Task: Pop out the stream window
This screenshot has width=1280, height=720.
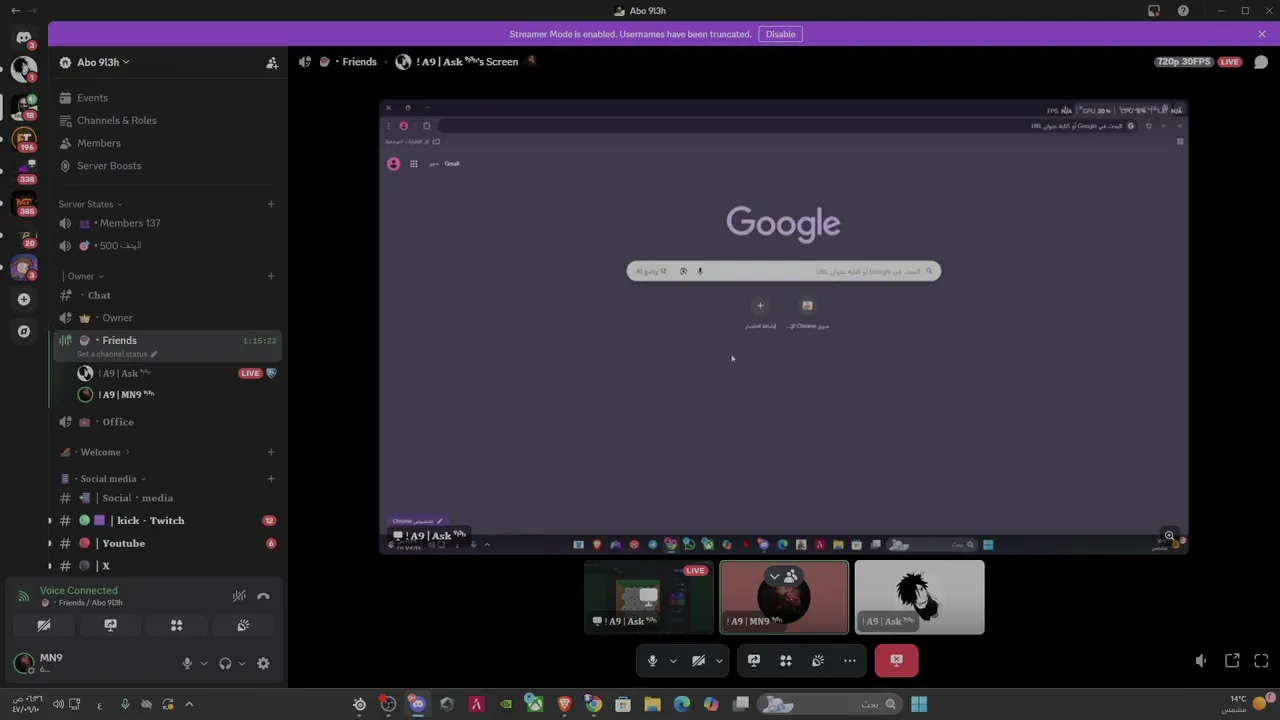Action: click(x=1232, y=660)
